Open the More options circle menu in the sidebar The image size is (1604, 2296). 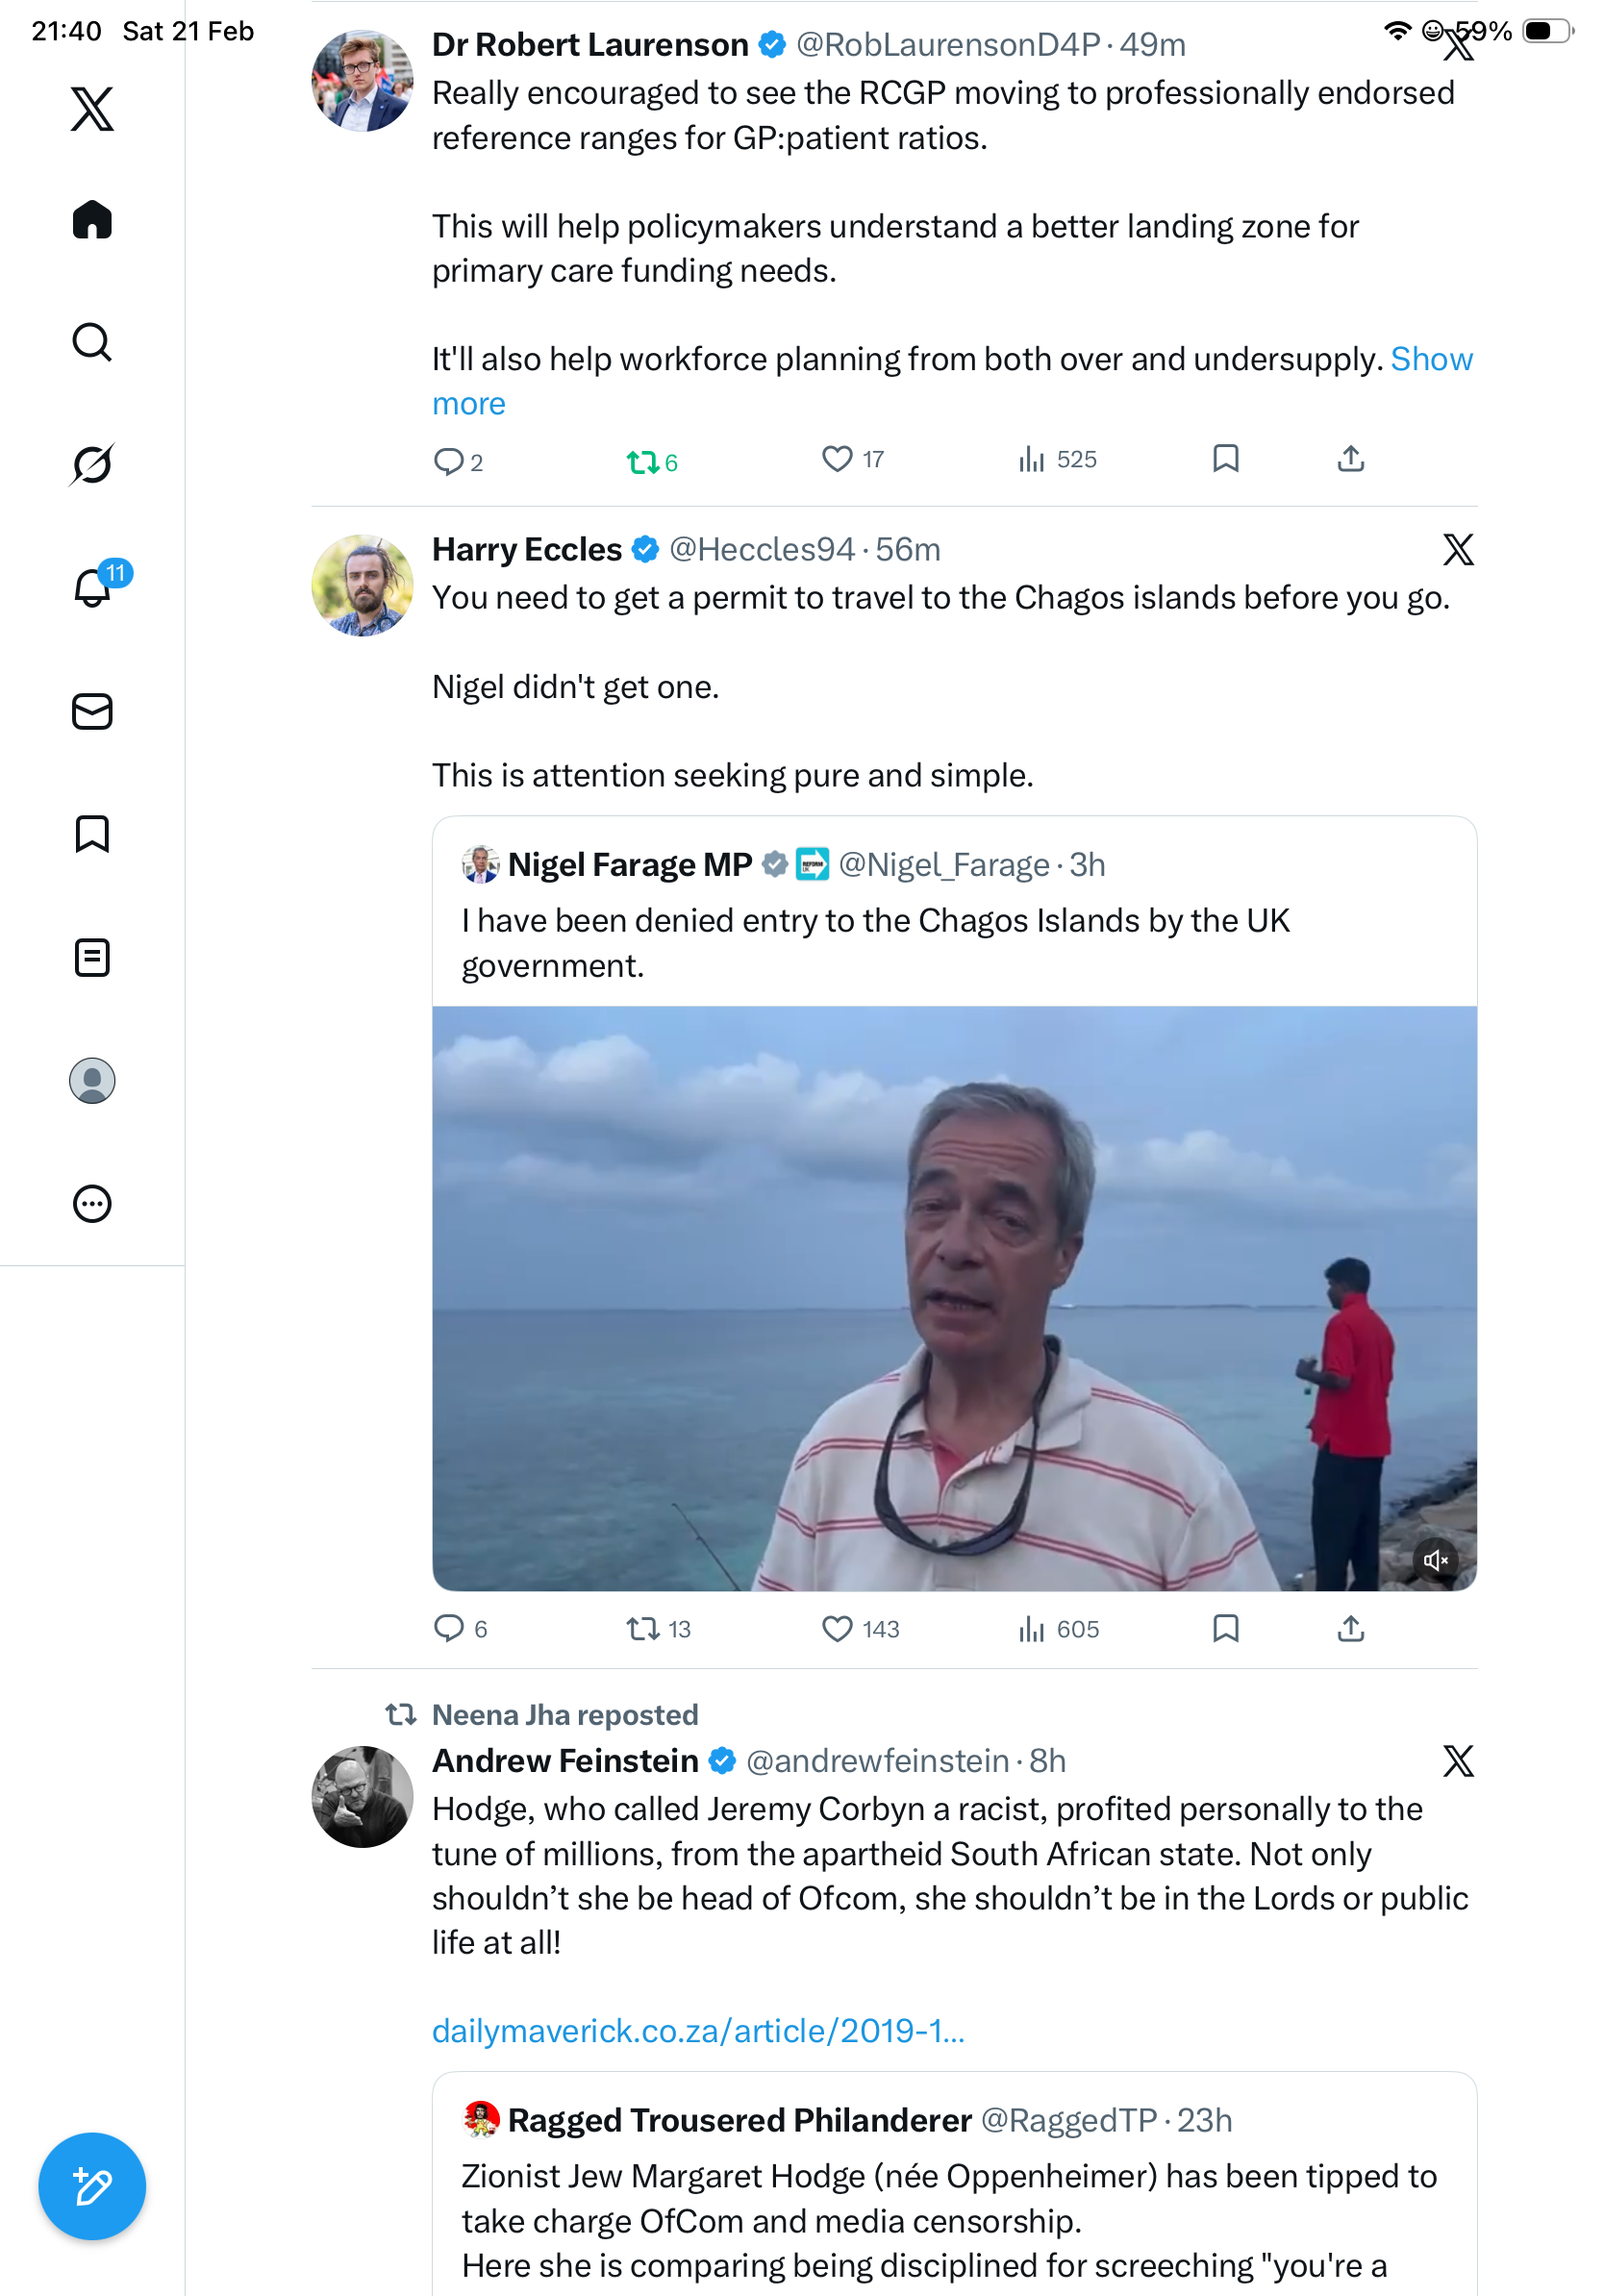tap(92, 1203)
